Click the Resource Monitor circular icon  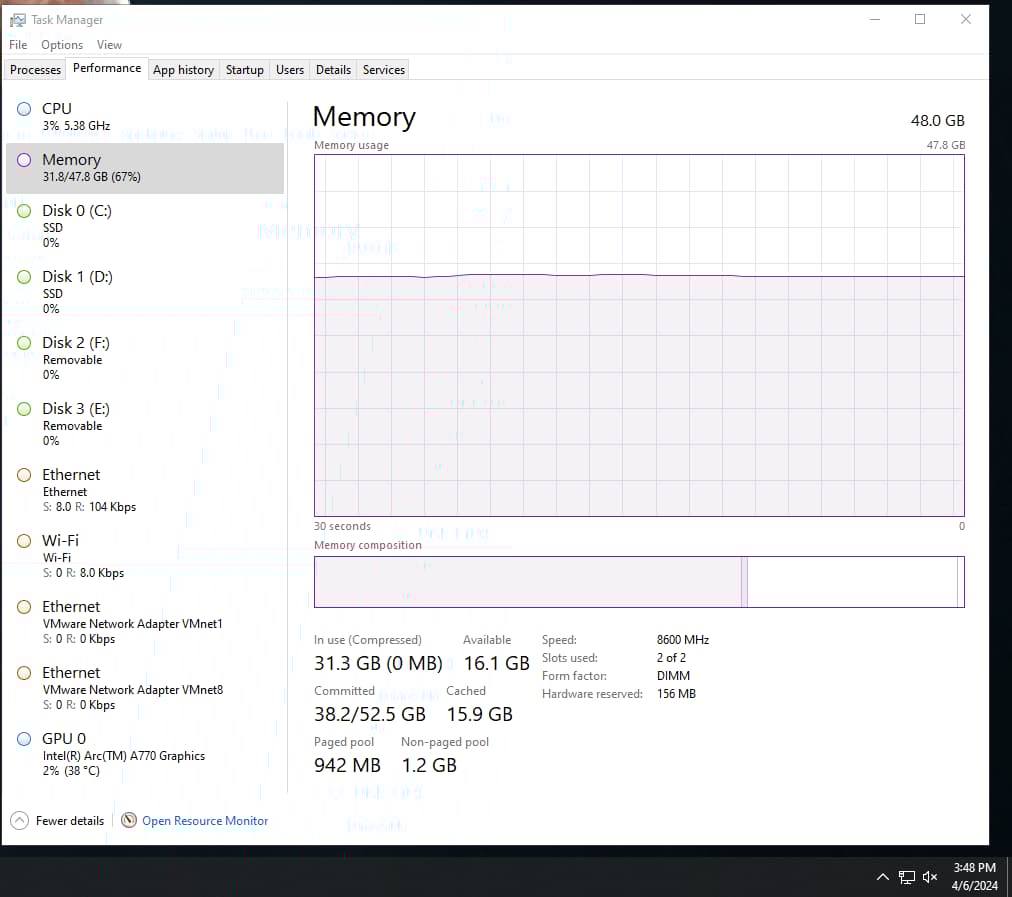(129, 820)
